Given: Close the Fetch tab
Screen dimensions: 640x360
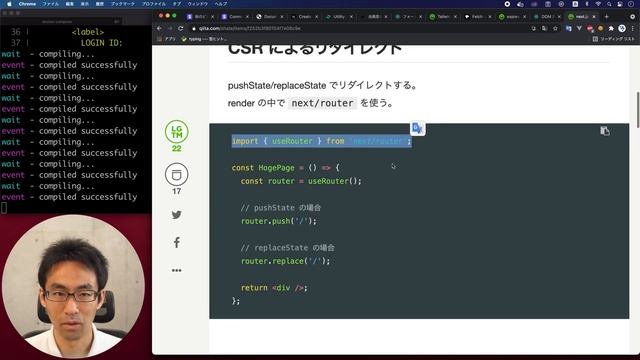Looking at the screenshot, I should 490,17.
